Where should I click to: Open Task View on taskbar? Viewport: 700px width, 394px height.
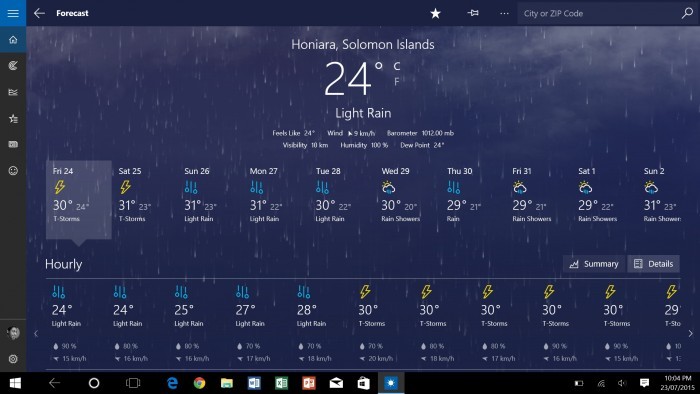point(133,383)
